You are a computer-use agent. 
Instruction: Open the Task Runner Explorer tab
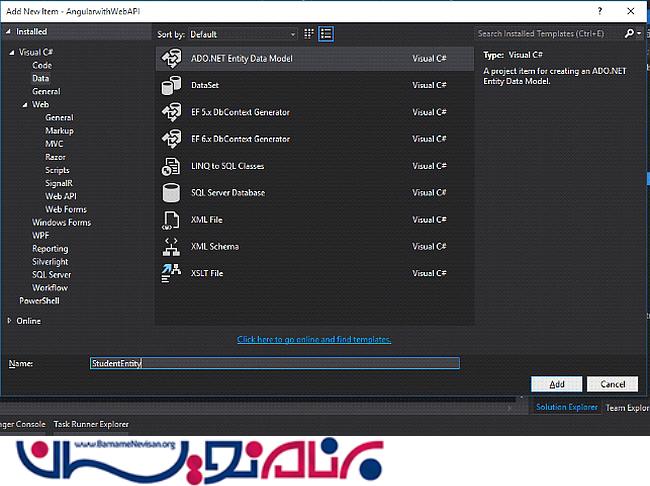pyautogui.click(x=91, y=425)
